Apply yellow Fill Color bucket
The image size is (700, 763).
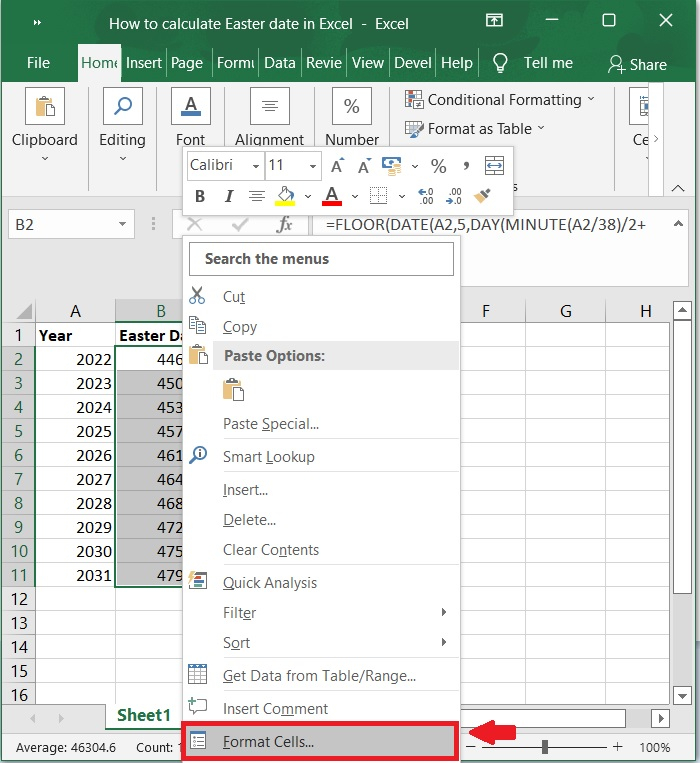tap(285, 196)
